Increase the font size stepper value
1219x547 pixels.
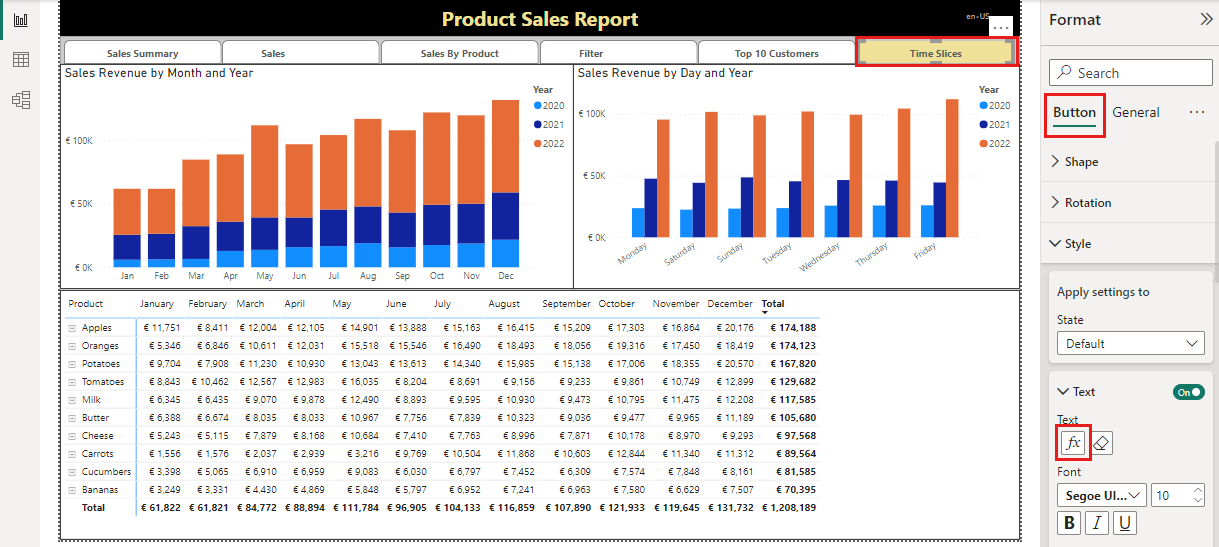(1197, 490)
